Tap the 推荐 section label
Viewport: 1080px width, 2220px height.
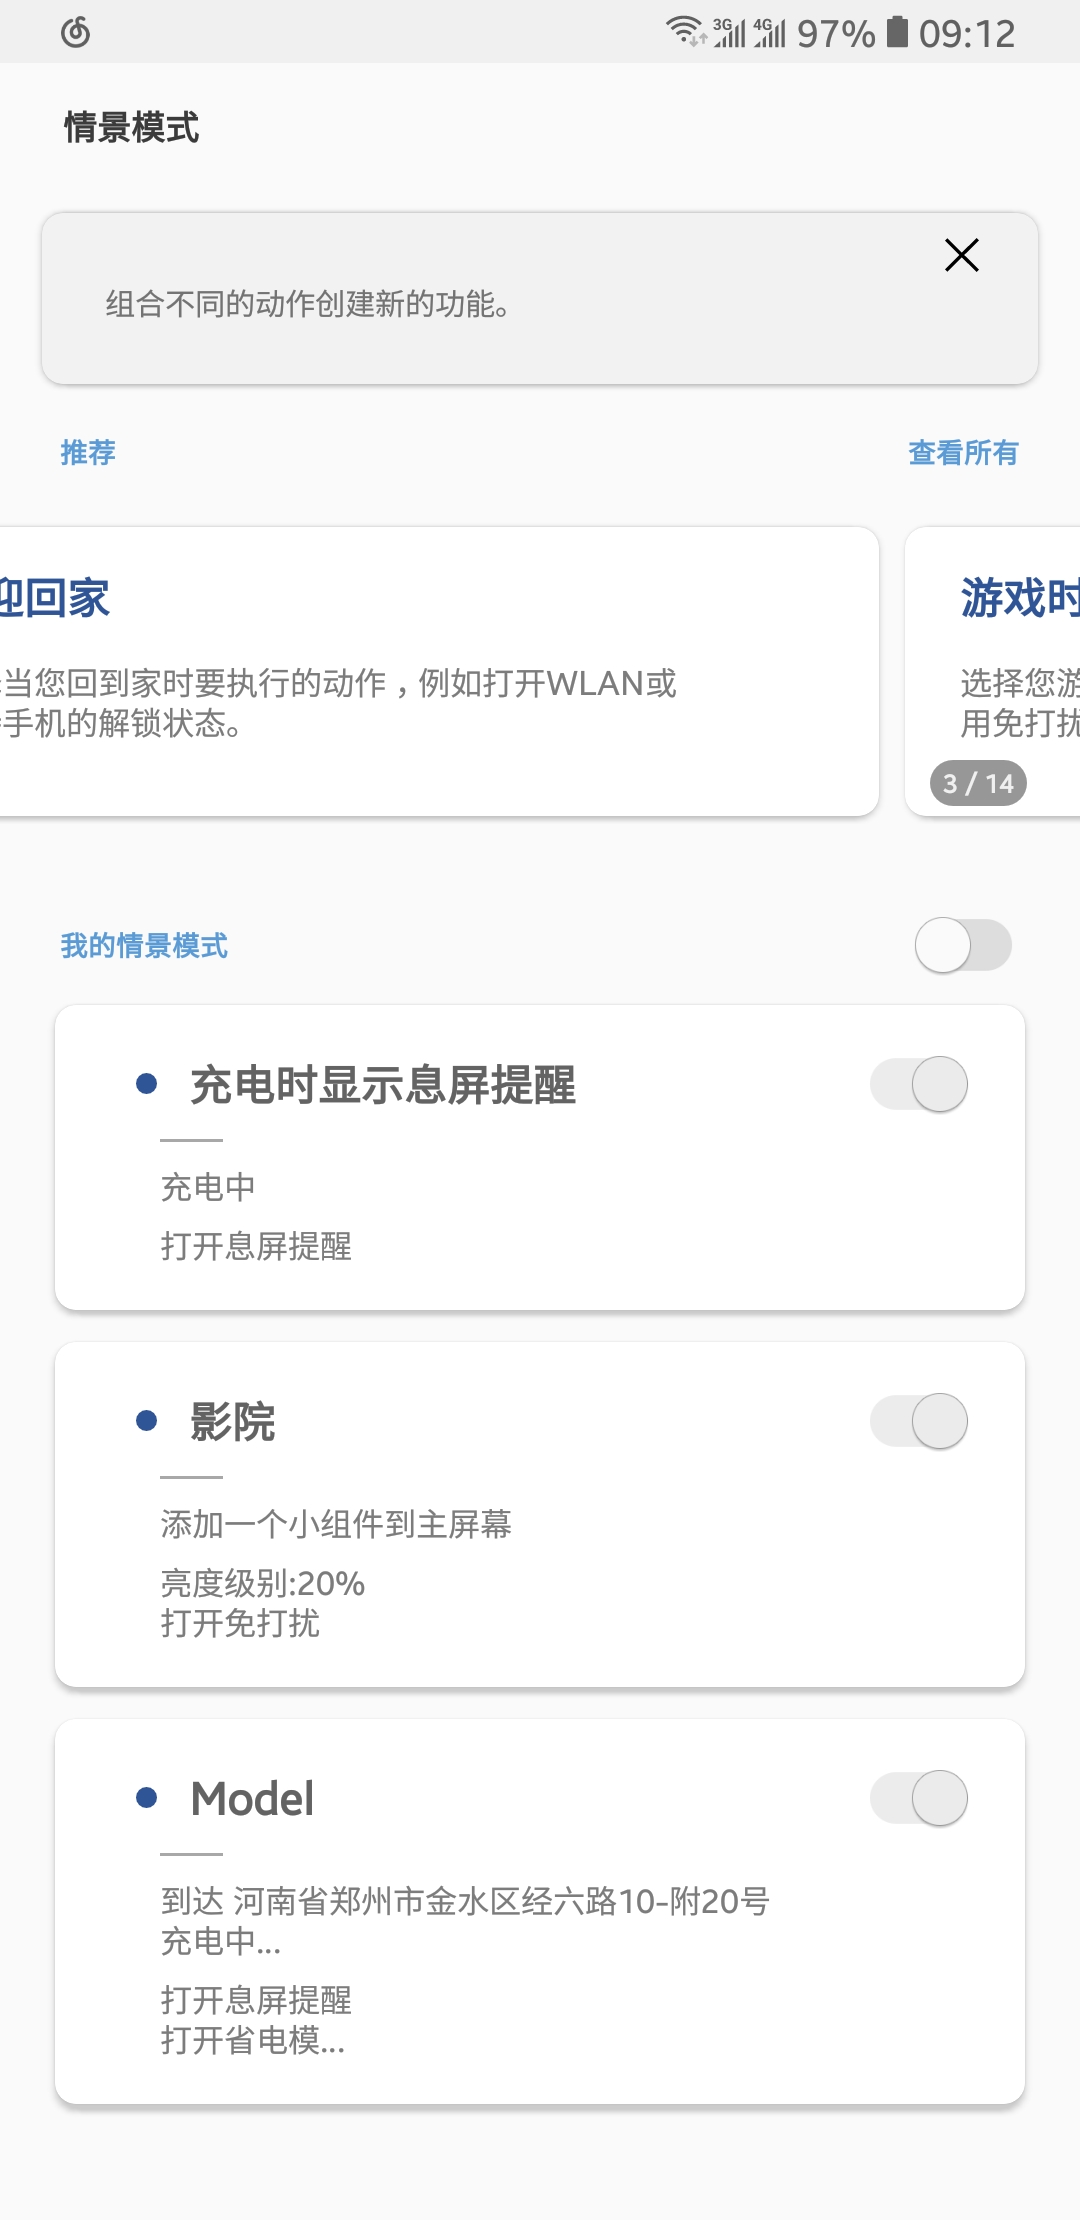click(88, 453)
